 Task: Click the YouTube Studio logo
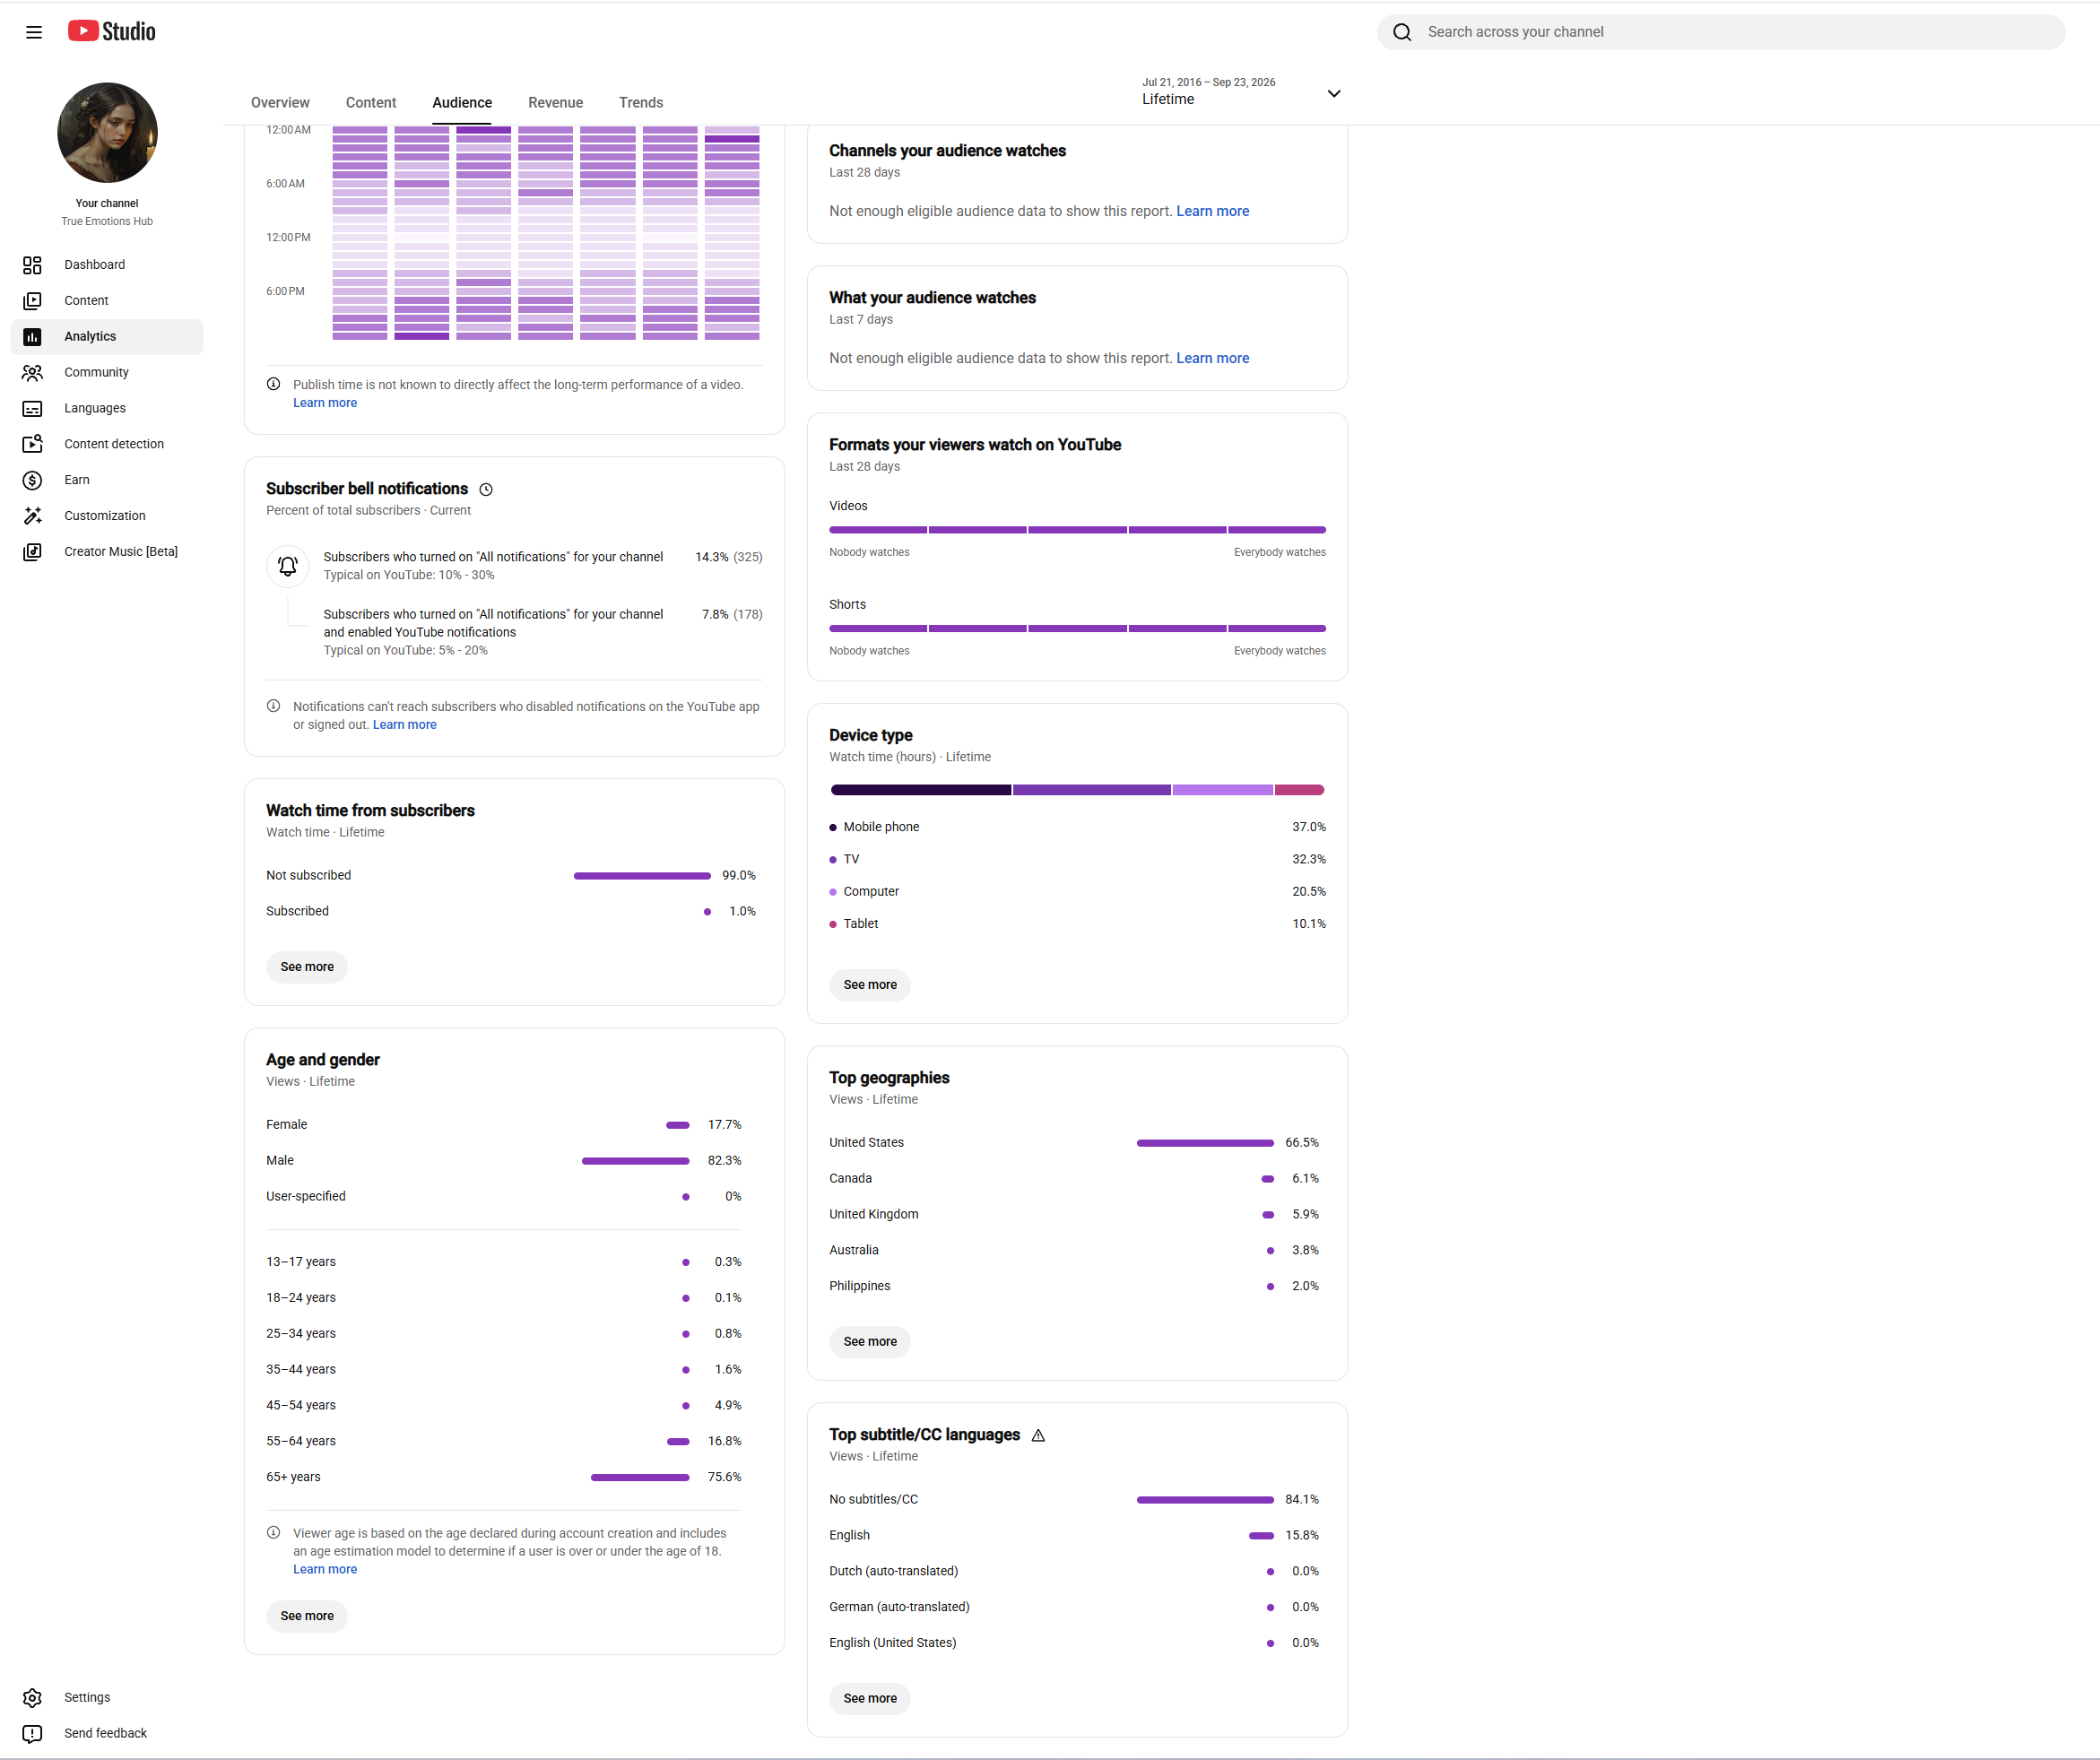pos(112,32)
